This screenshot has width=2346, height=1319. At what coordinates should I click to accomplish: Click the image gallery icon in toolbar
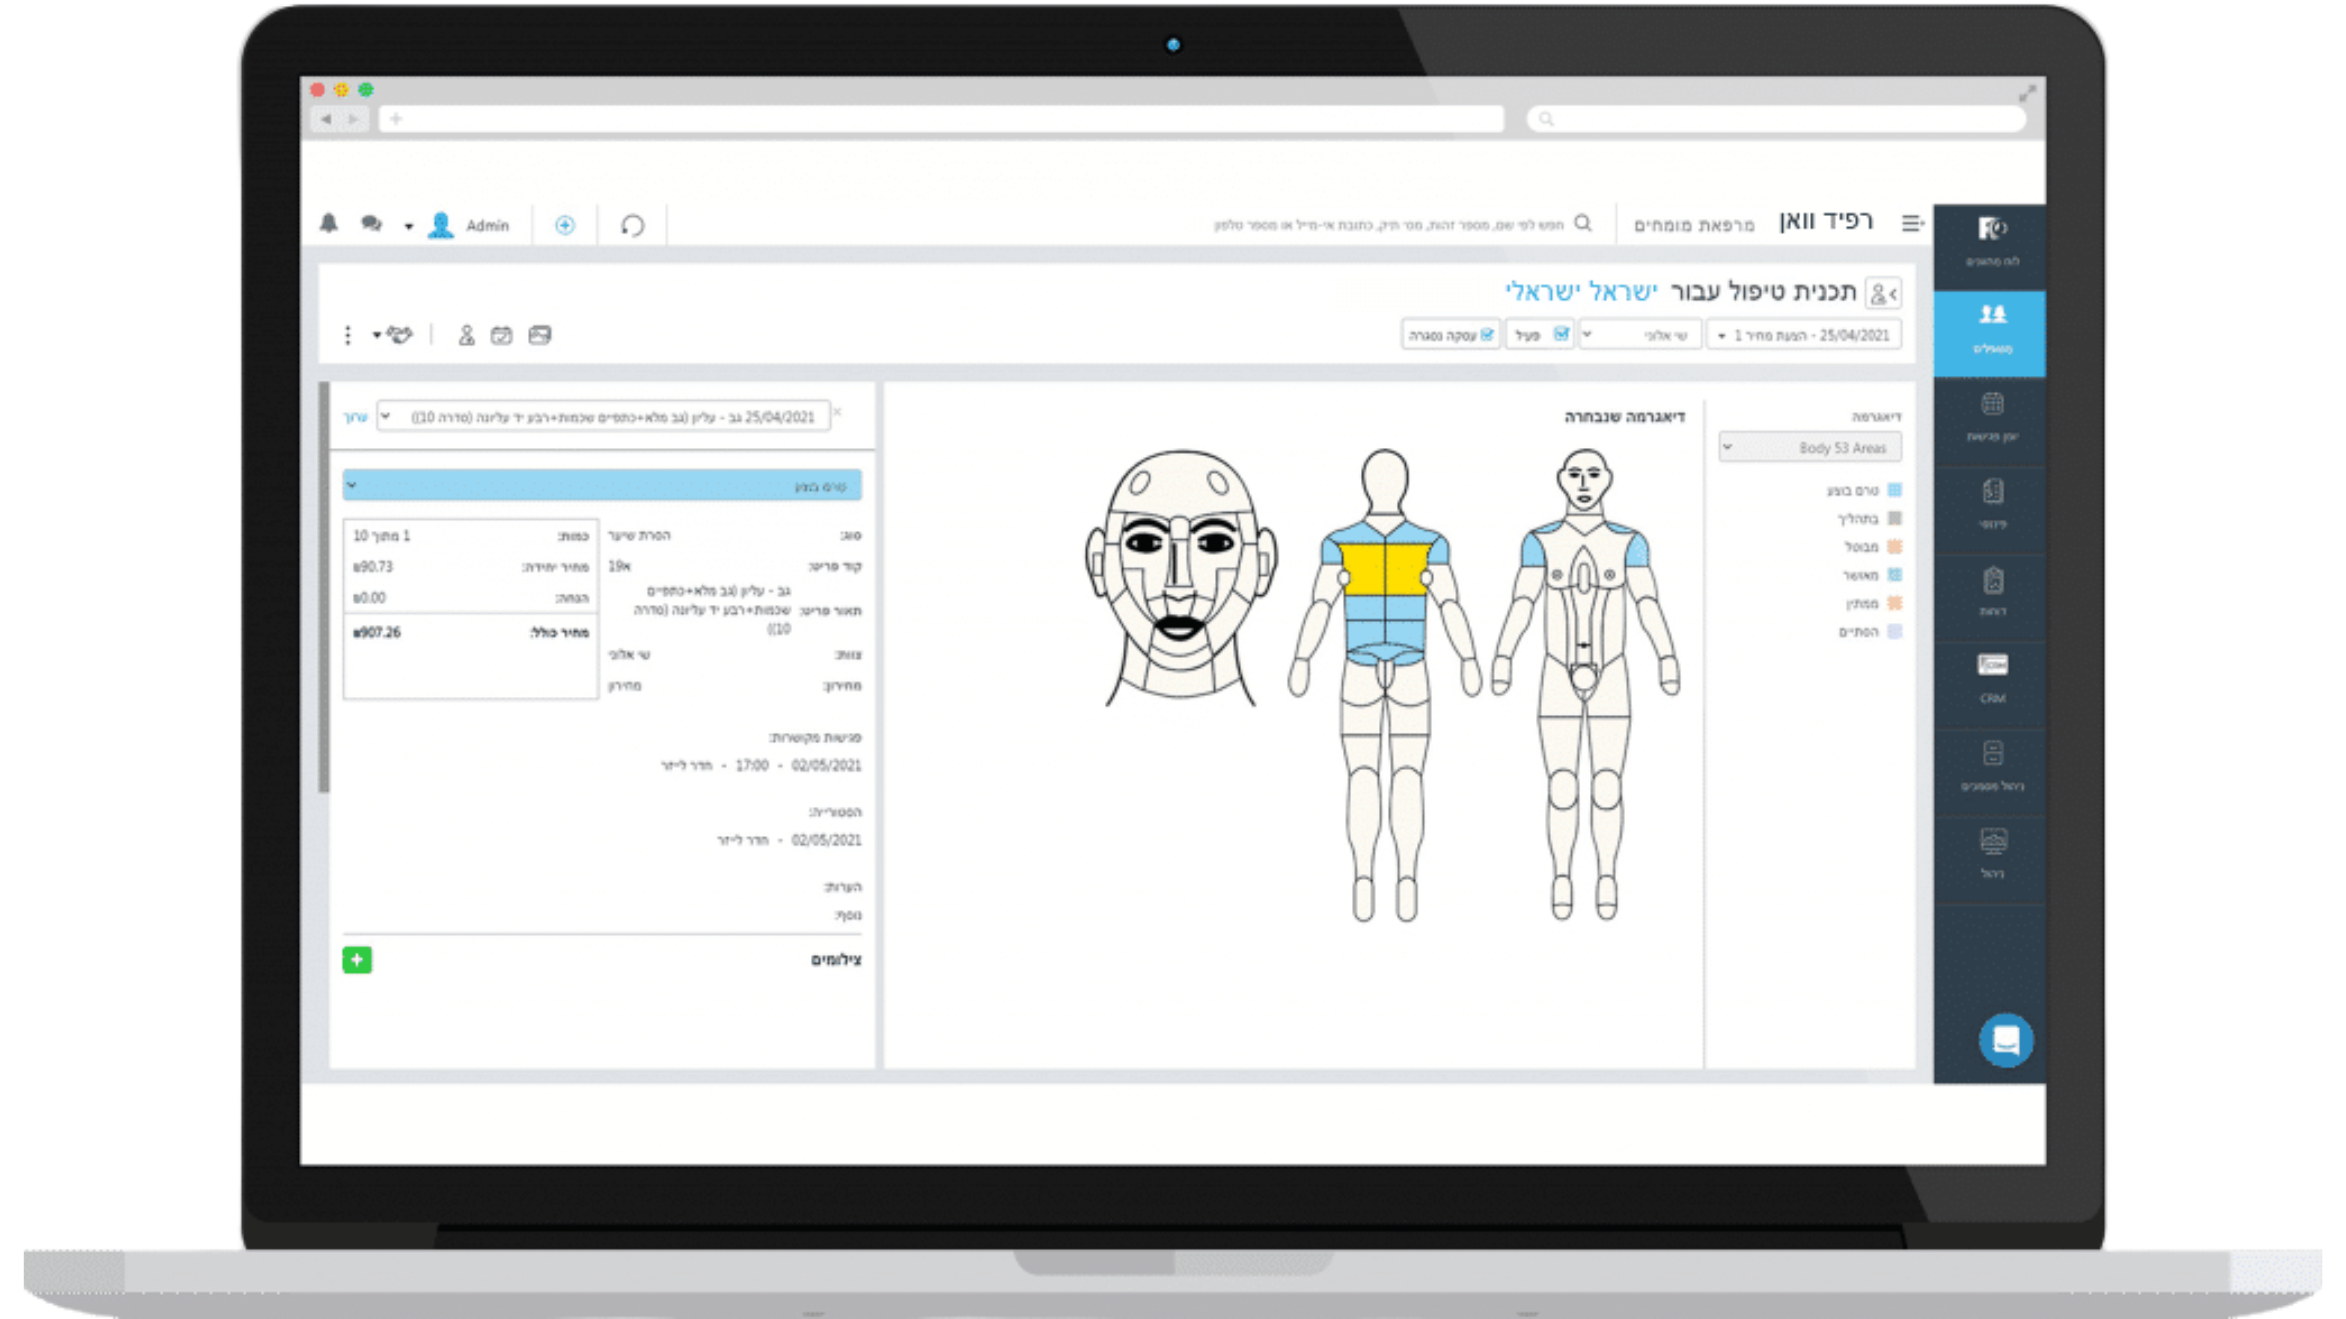tap(540, 335)
